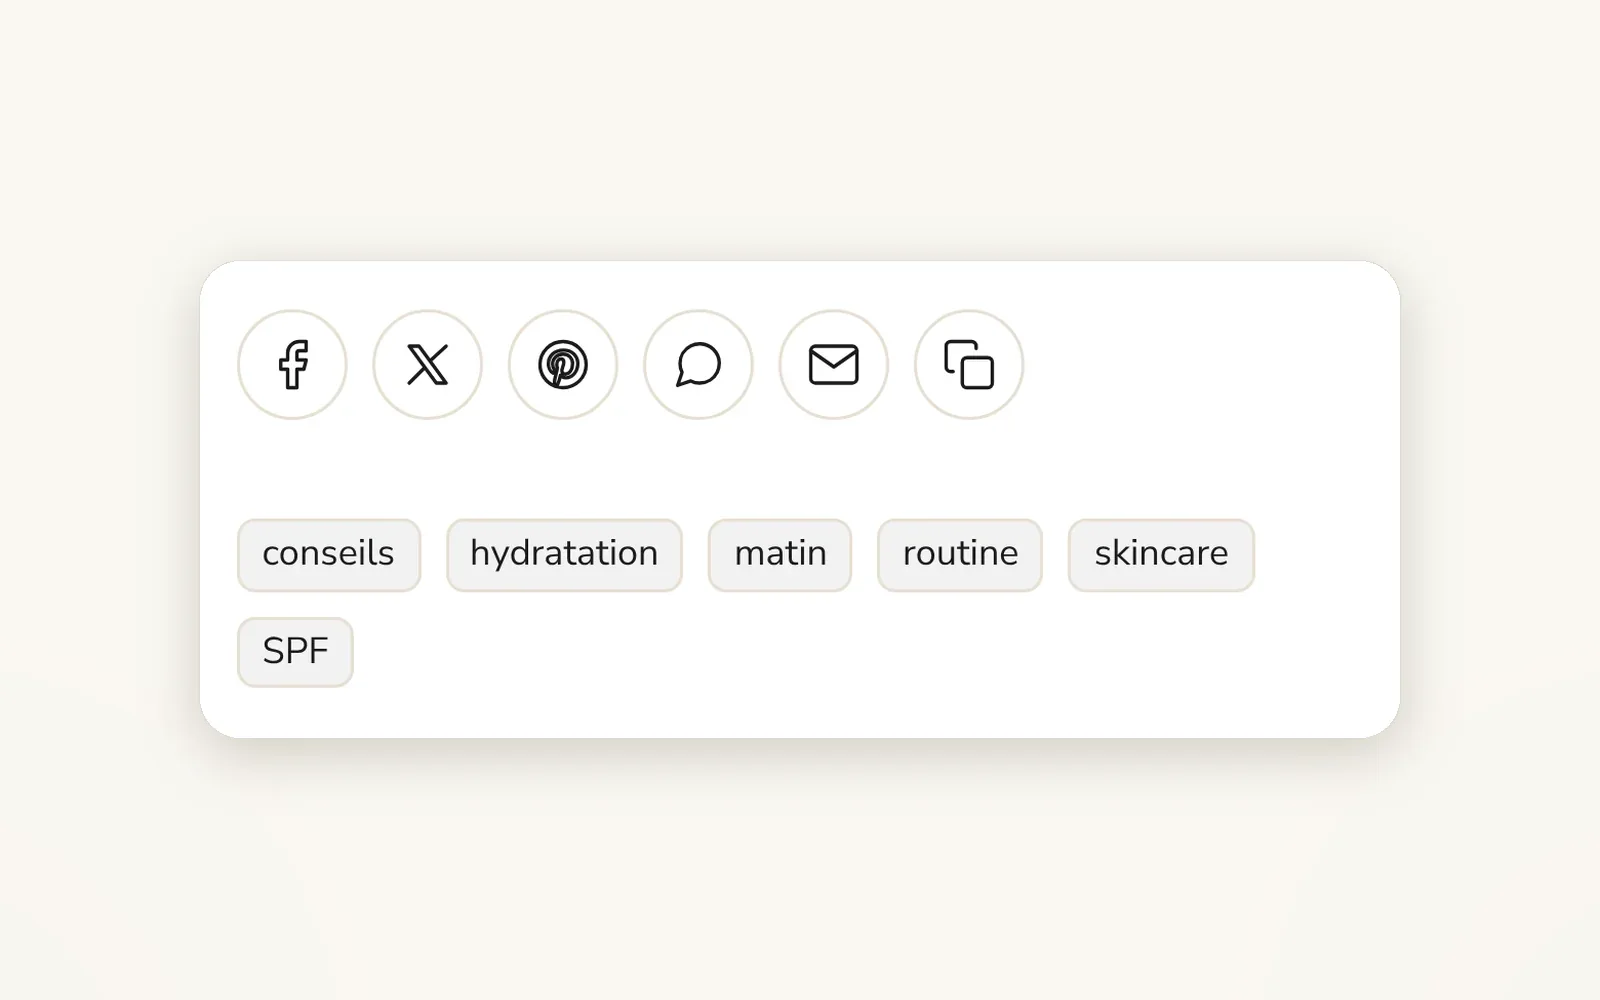Screen dimensions: 1600x1000
Task: Share the article on Facebook
Action: point(292,364)
